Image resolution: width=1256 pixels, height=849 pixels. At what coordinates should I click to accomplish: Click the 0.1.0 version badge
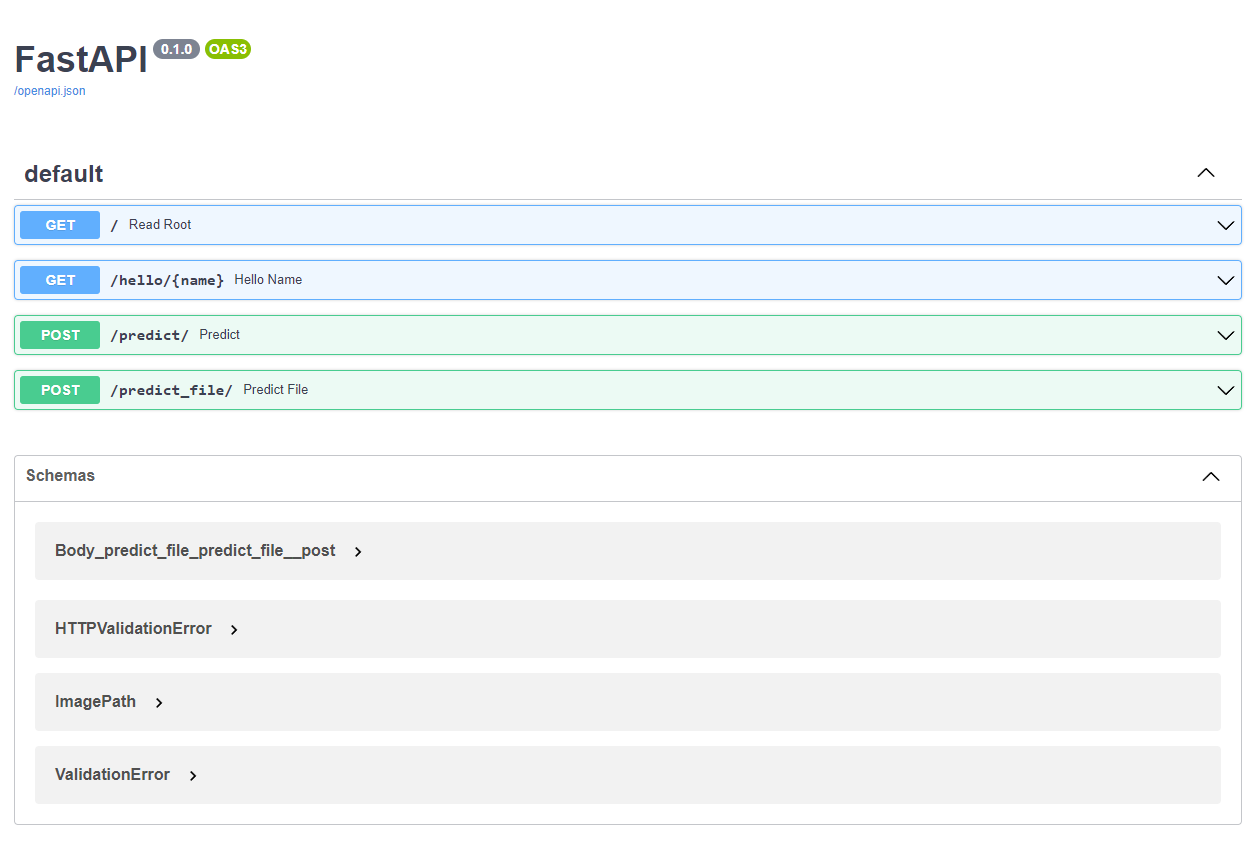(x=176, y=49)
